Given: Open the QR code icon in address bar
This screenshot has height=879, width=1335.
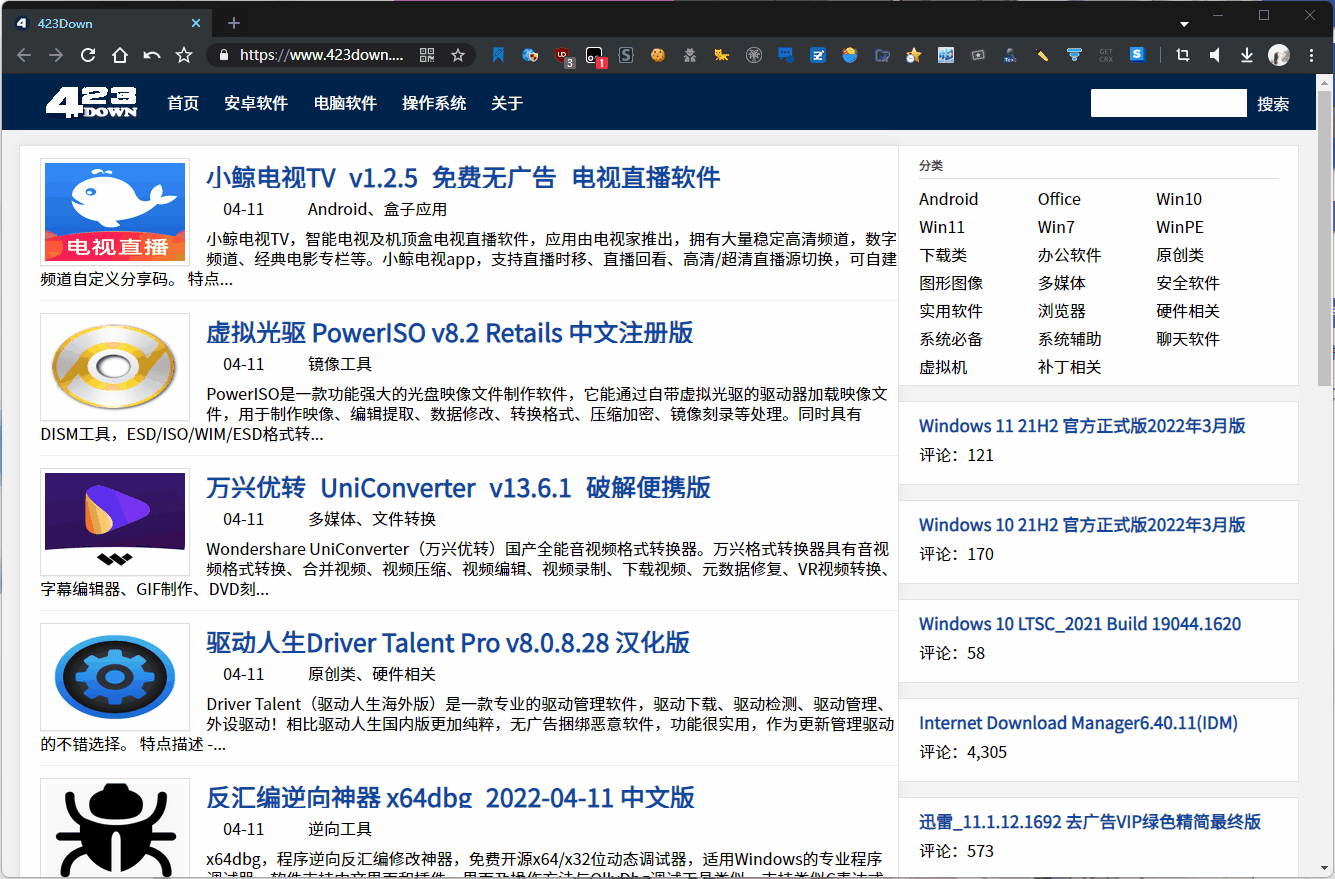Looking at the screenshot, I should [427, 56].
